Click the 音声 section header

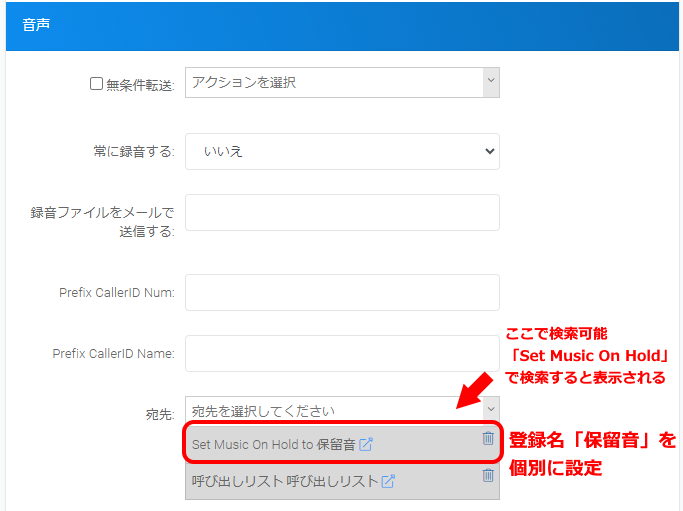pyautogui.click(x=37, y=24)
